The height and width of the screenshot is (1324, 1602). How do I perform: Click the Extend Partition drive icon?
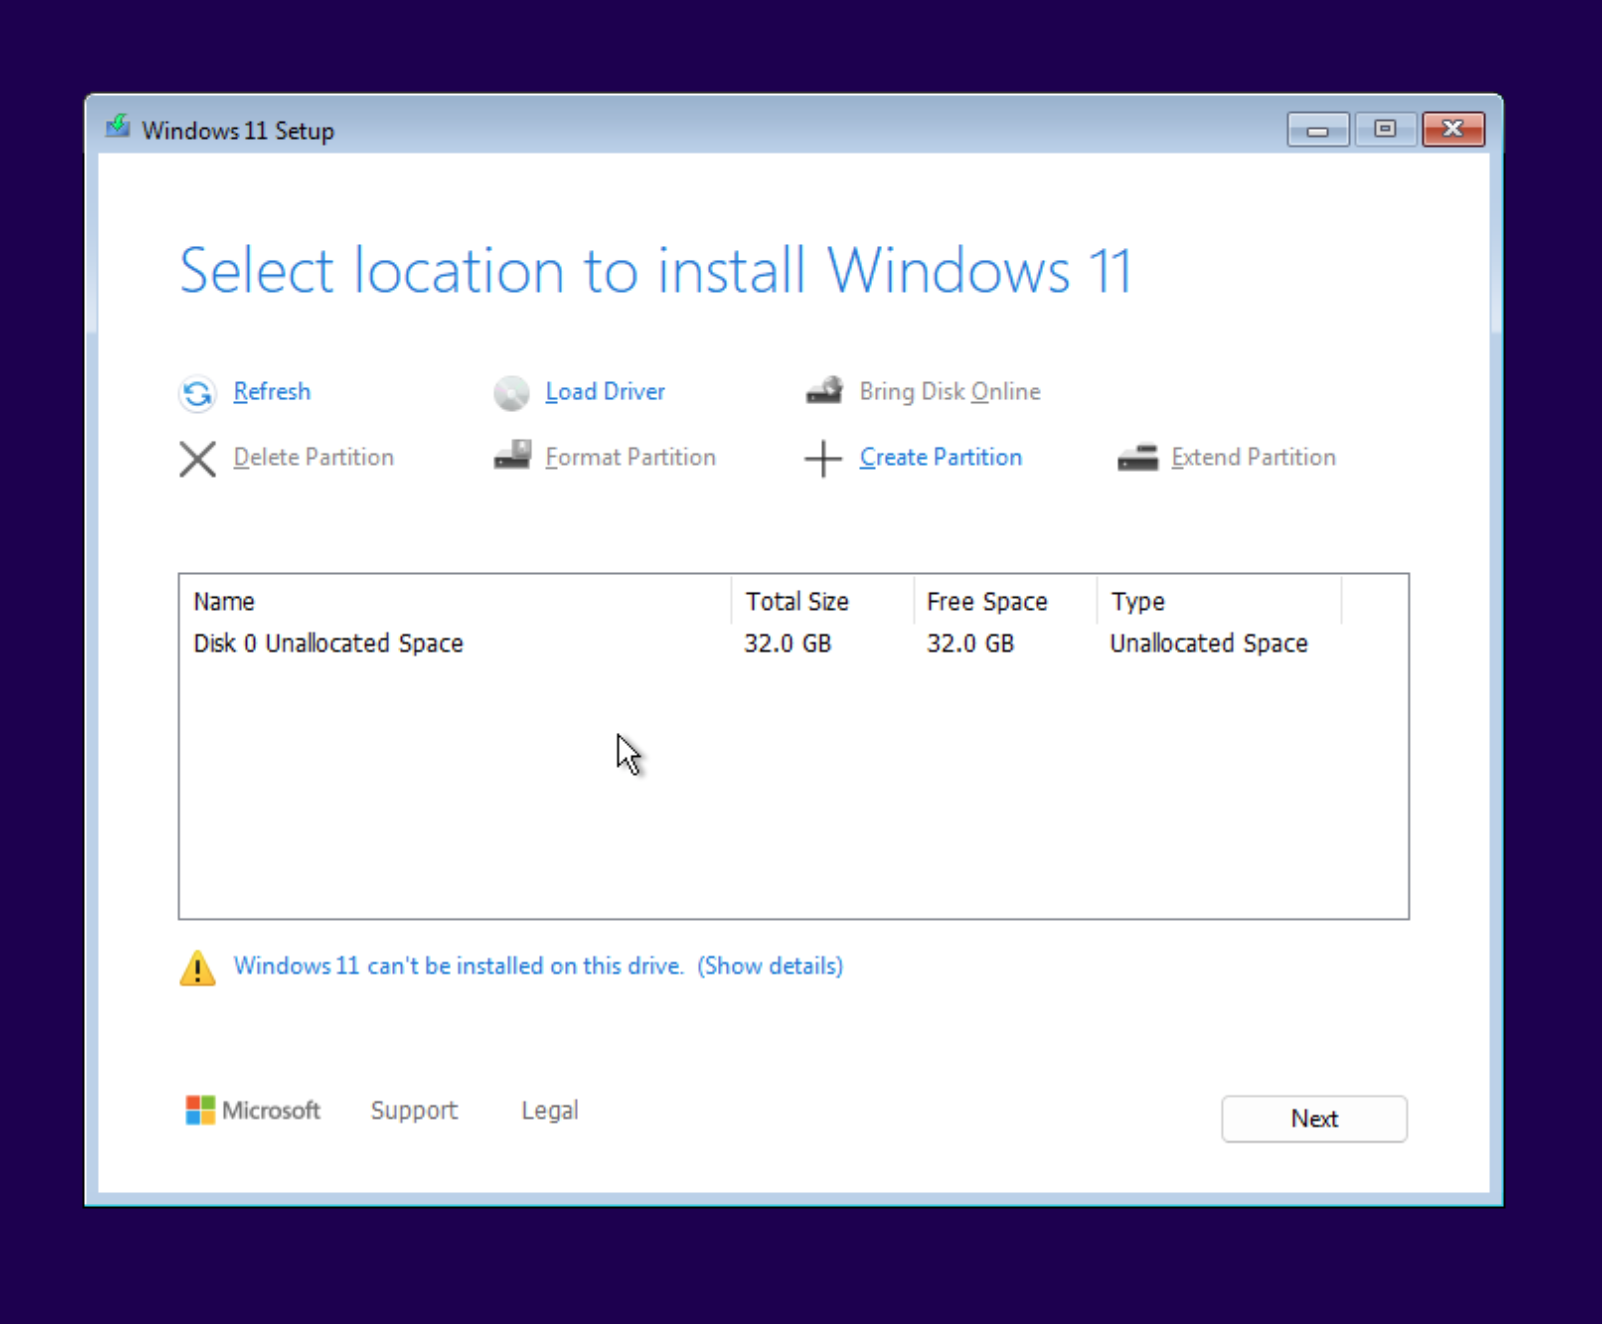(x=1137, y=457)
